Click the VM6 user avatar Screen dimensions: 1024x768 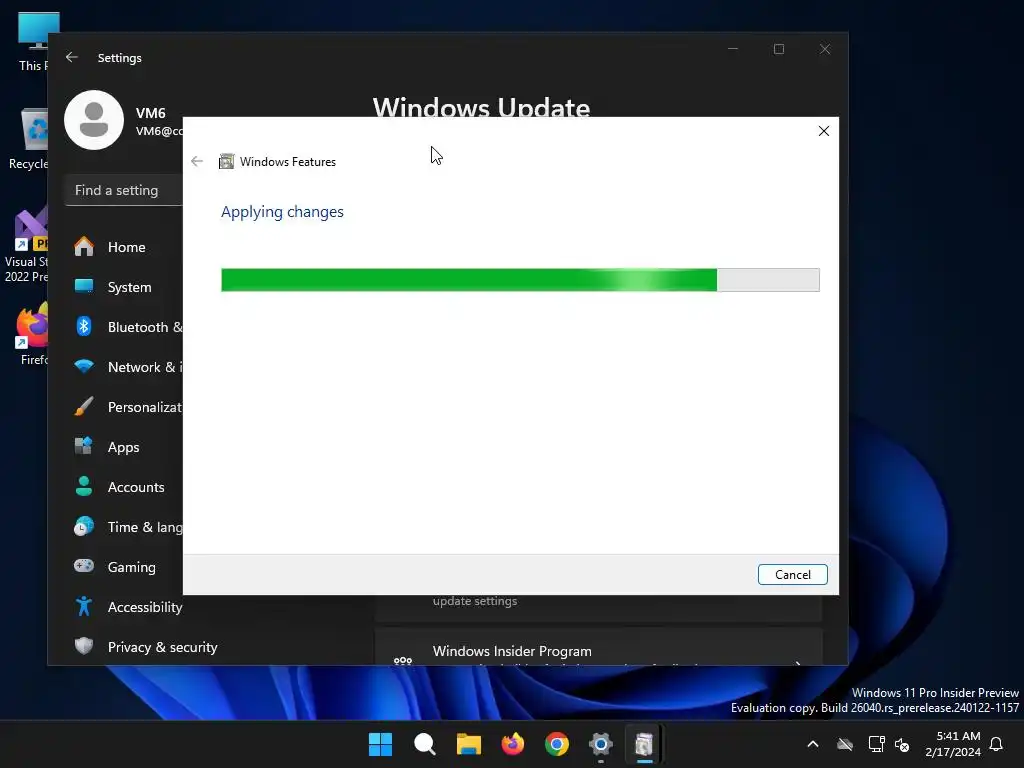94,120
